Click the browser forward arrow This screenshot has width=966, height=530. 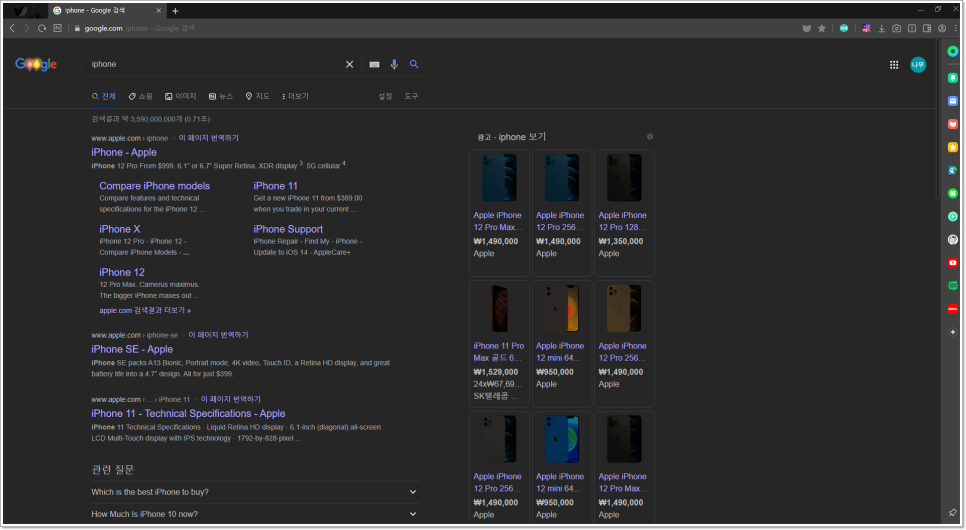pos(26,28)
